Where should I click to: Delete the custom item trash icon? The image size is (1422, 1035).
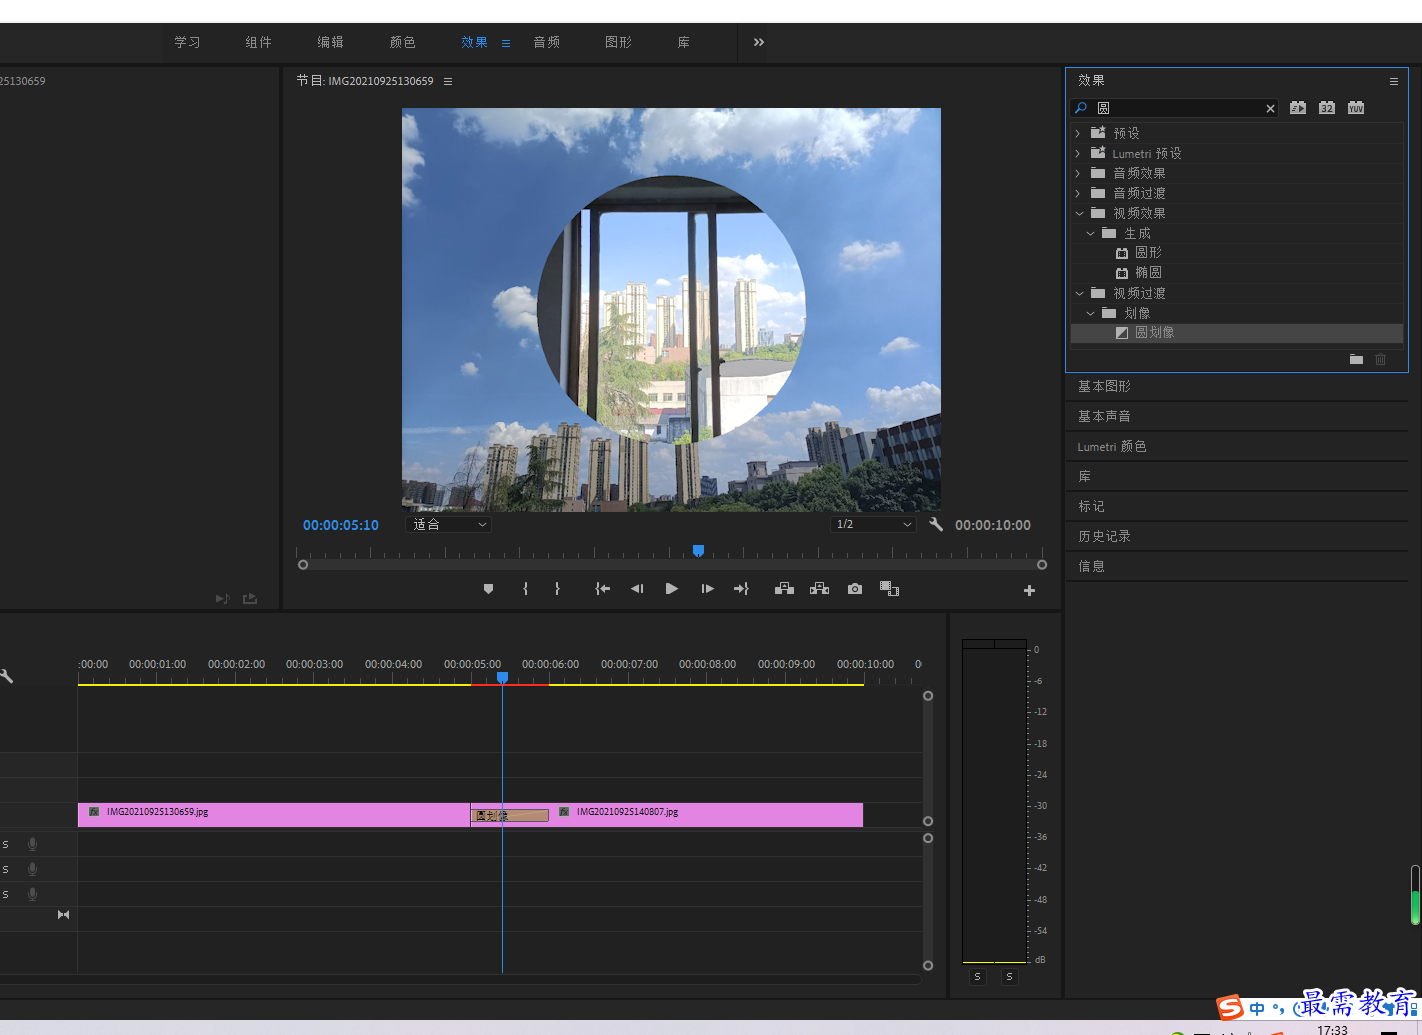point(1381,359)
